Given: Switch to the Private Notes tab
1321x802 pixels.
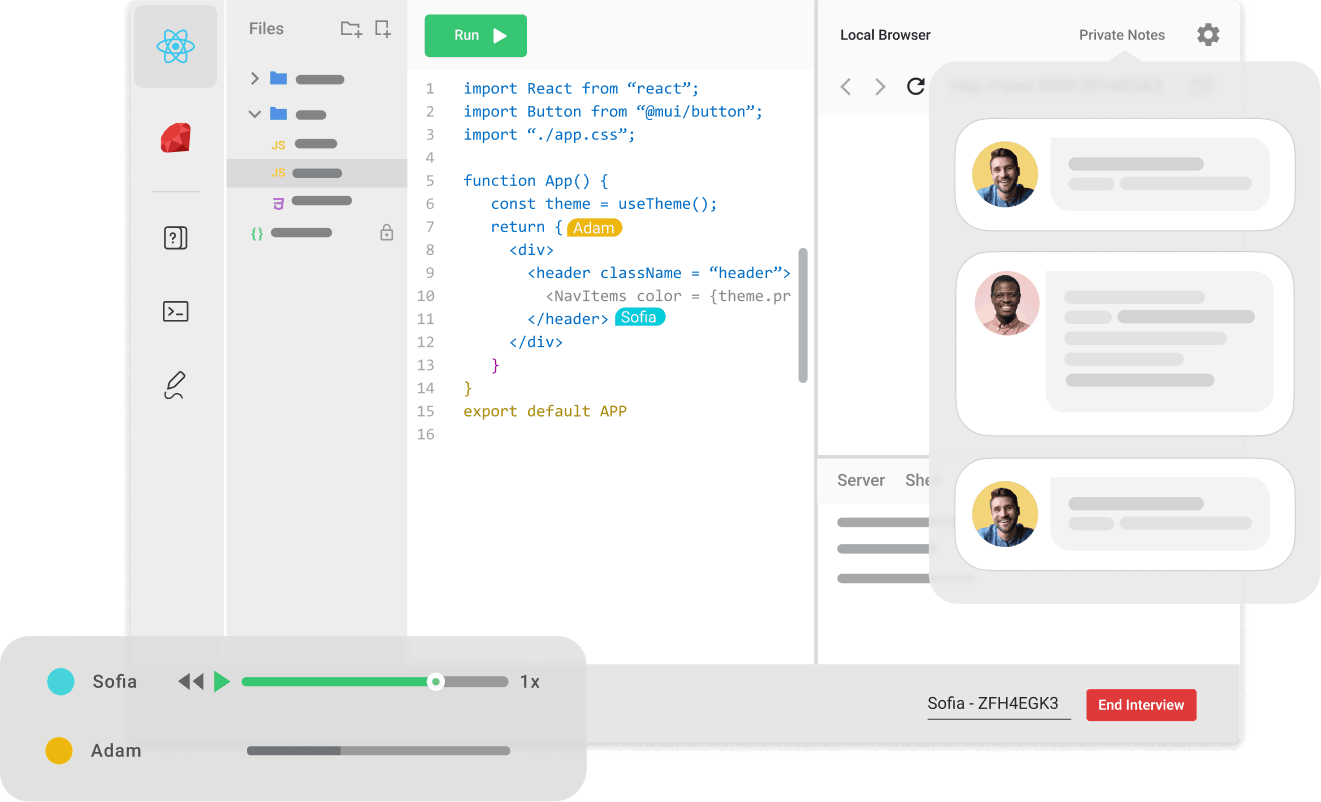Looking at the screenshot, I should pos(1121,35).
